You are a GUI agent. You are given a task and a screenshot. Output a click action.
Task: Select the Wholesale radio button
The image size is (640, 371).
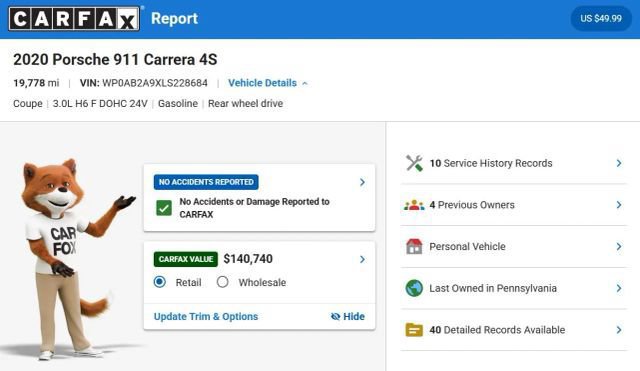(222, 282)
